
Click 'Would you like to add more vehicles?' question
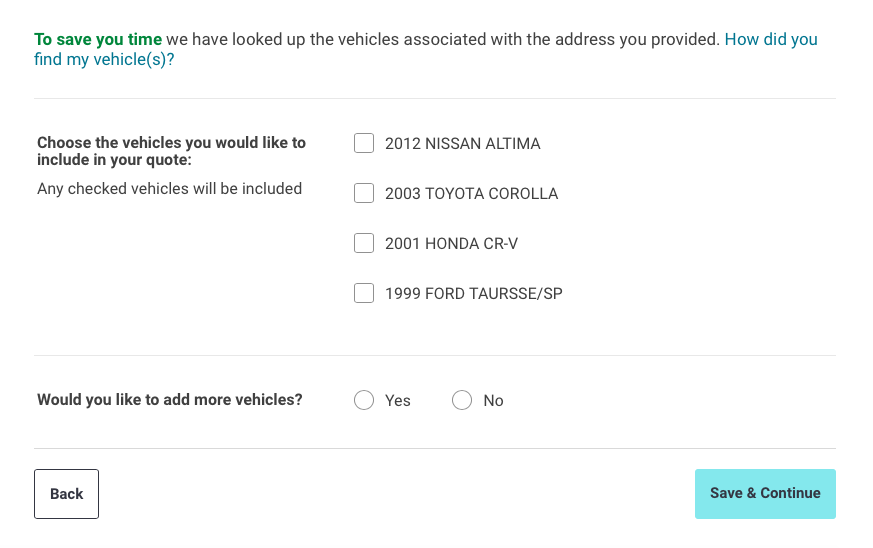coord(169,400)
